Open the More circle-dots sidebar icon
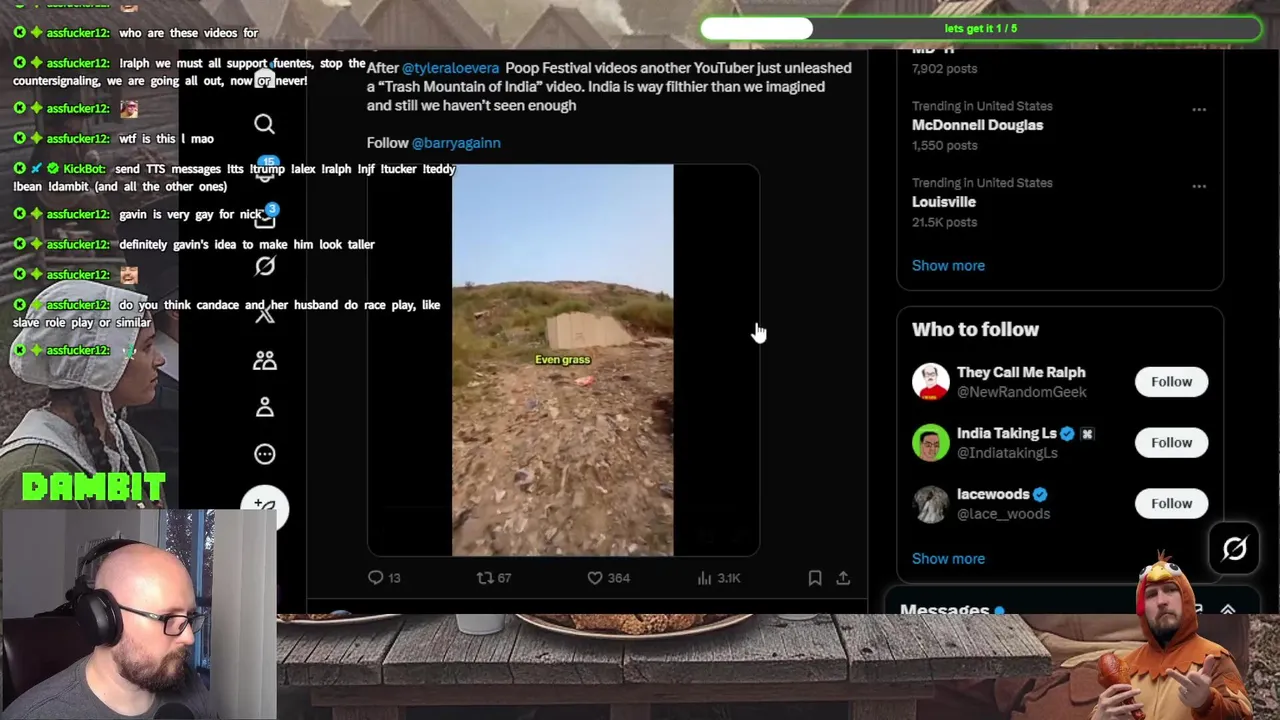The height and width of the screenshot is (720, 1280). tap(264, 454)
